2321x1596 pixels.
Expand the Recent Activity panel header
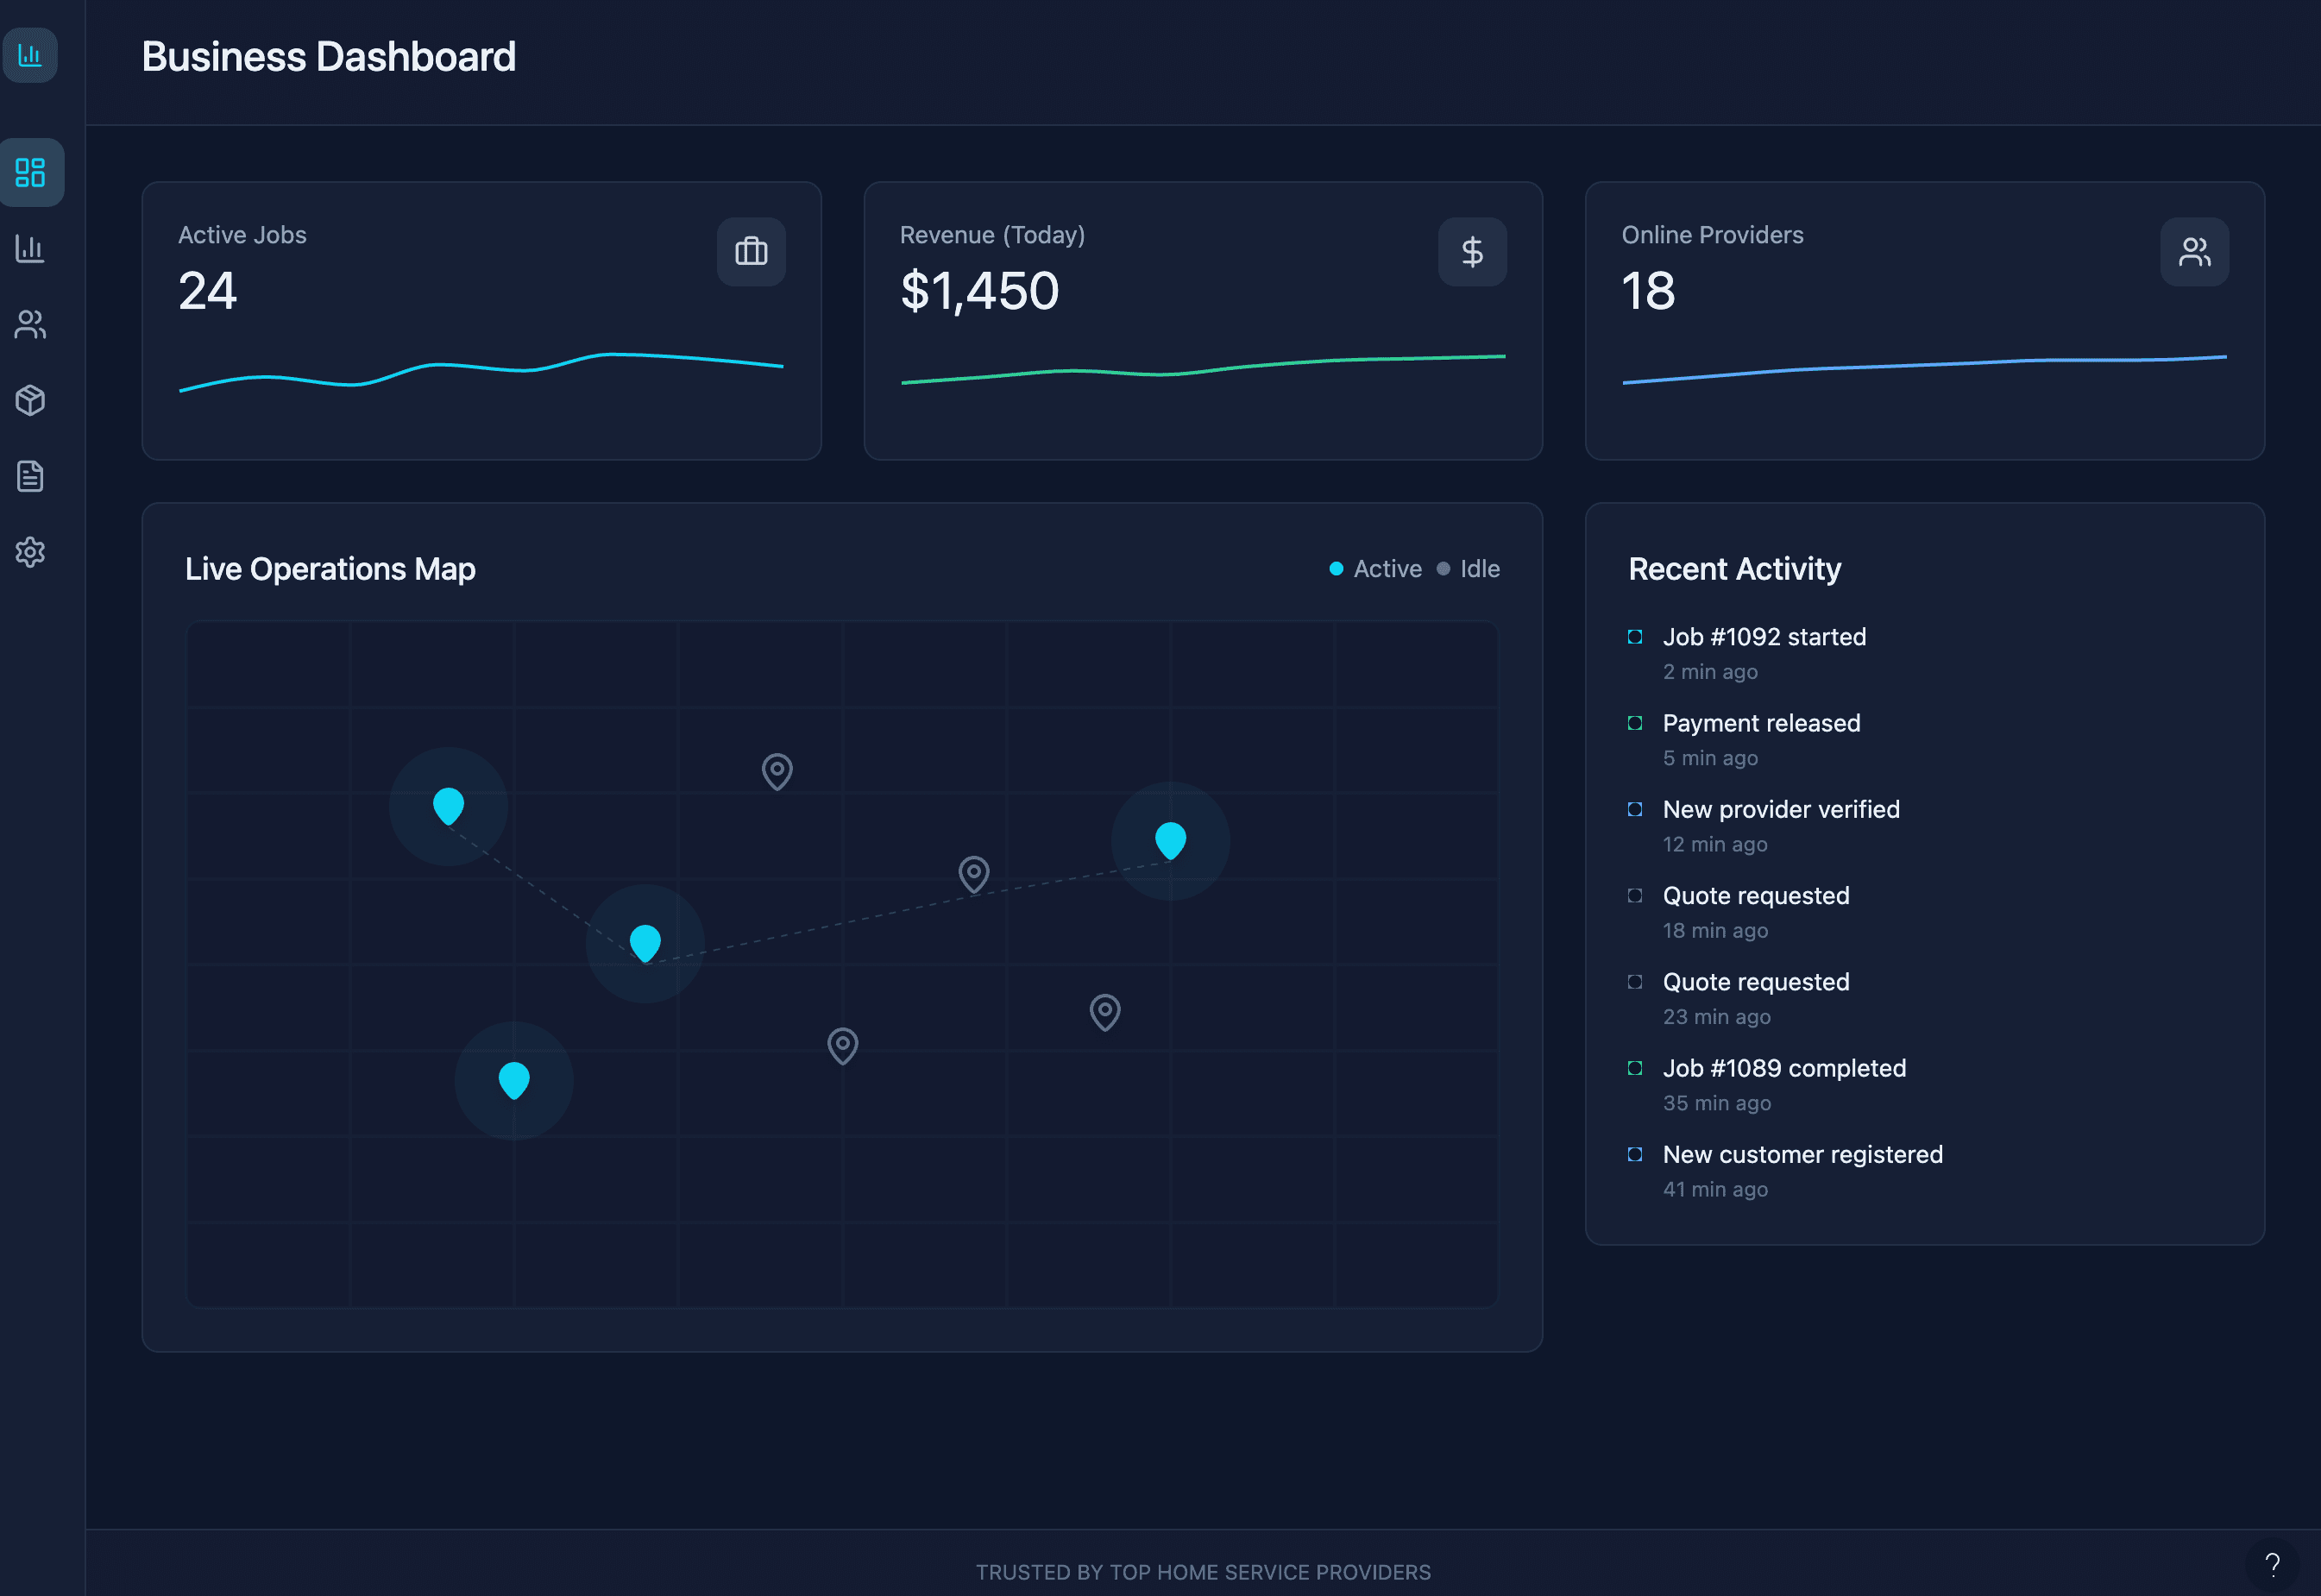point(1735,568)
